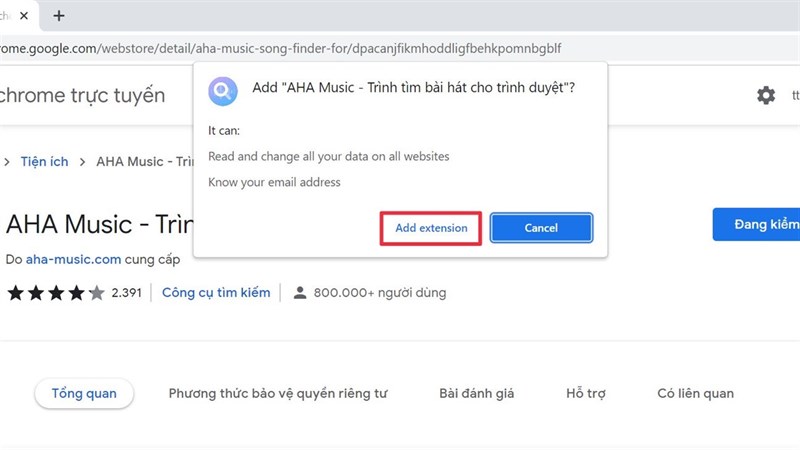
Task: Open the Tiện ích breadcrumb link
Action: (44, 161)
